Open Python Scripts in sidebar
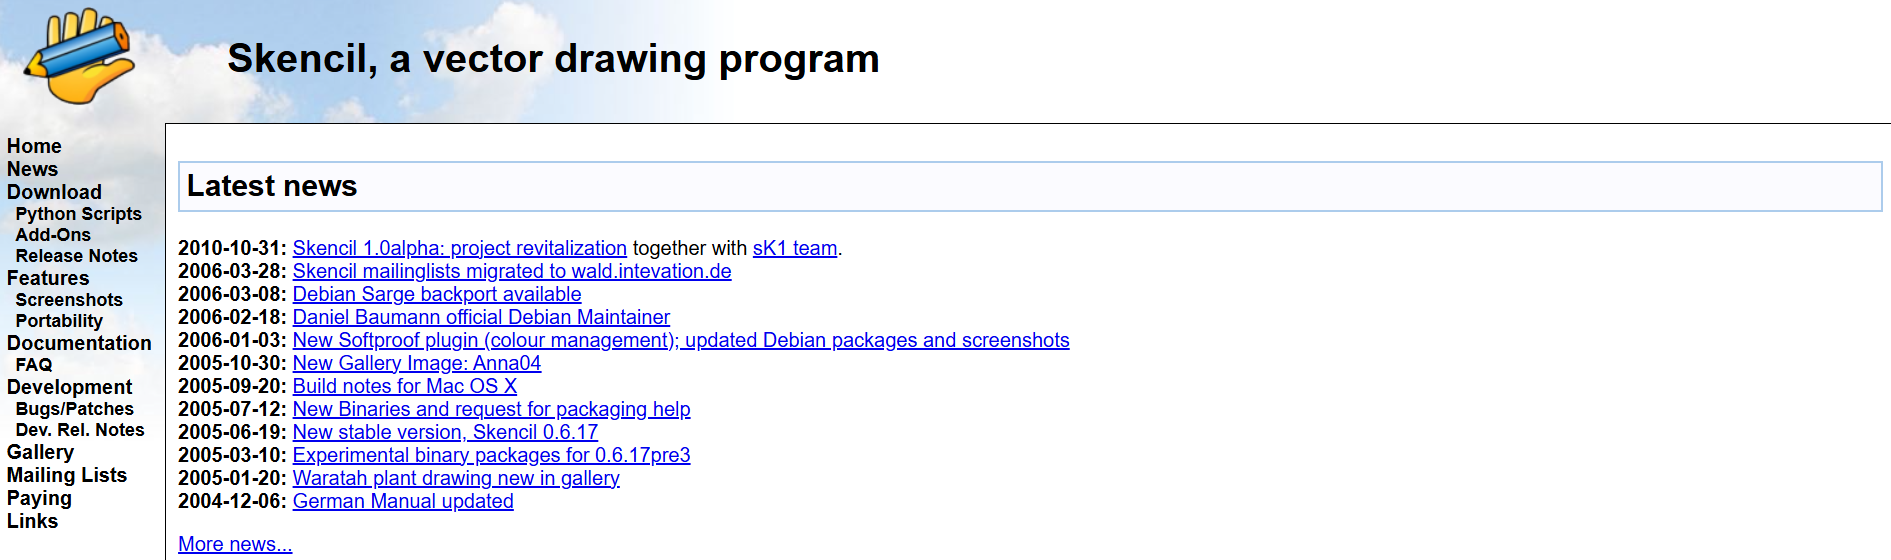Image resolution: width=1891 pixels, height=560 pixels. [78, 214]
